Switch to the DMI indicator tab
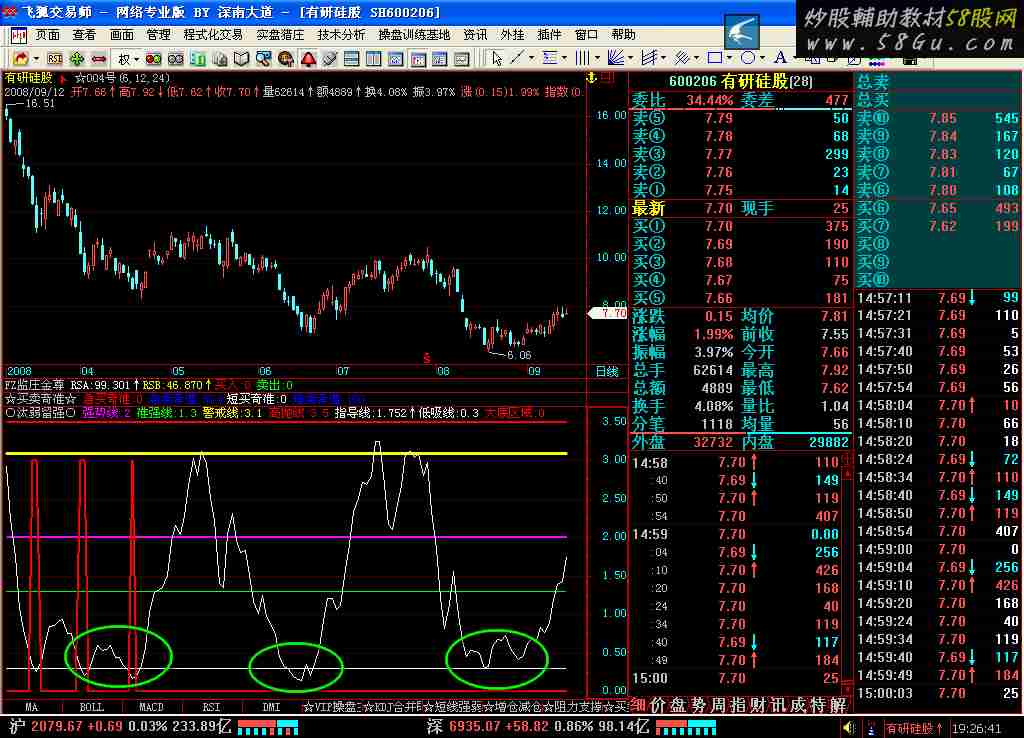This screenshot has height=738, width=1024. click(271, 707)
